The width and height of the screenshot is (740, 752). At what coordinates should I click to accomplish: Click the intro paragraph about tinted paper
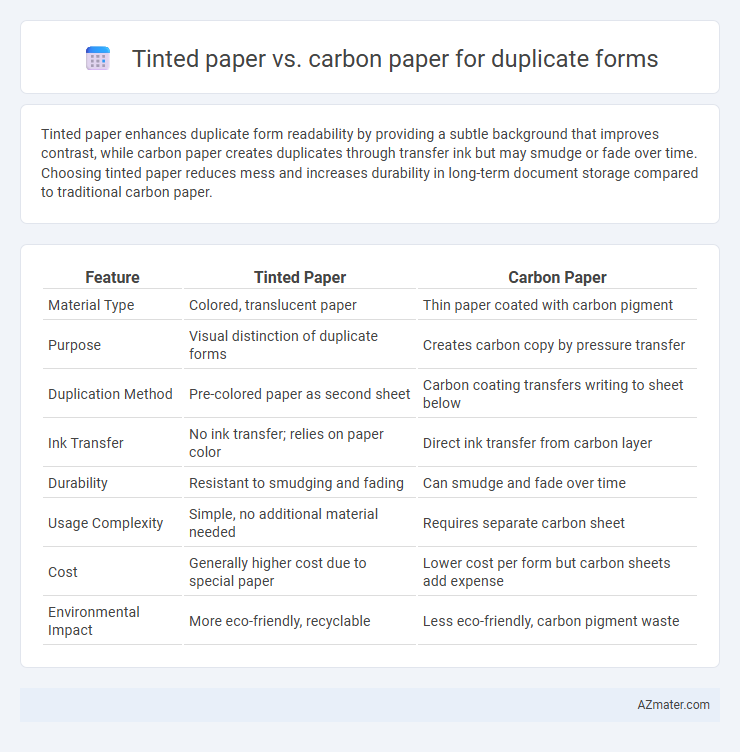[369, 163]
